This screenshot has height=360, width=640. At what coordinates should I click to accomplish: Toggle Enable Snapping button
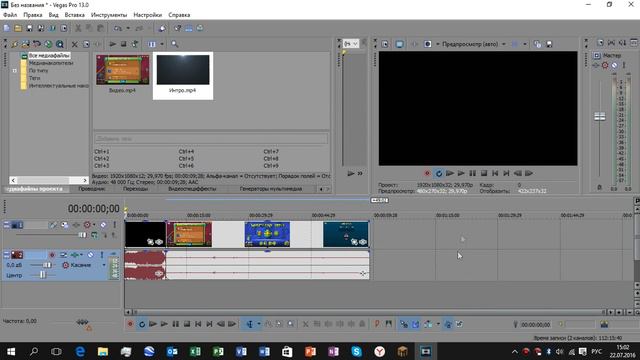click(404, 324)
